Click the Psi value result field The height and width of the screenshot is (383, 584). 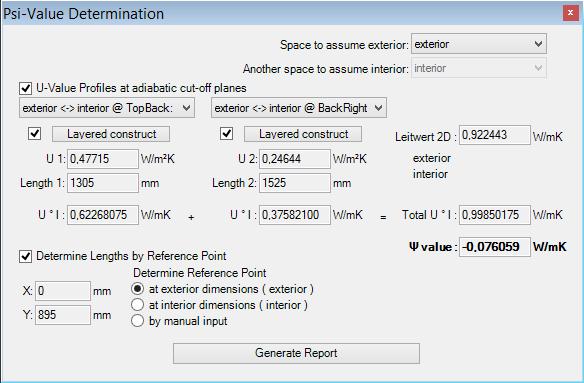tap(495, 247)
